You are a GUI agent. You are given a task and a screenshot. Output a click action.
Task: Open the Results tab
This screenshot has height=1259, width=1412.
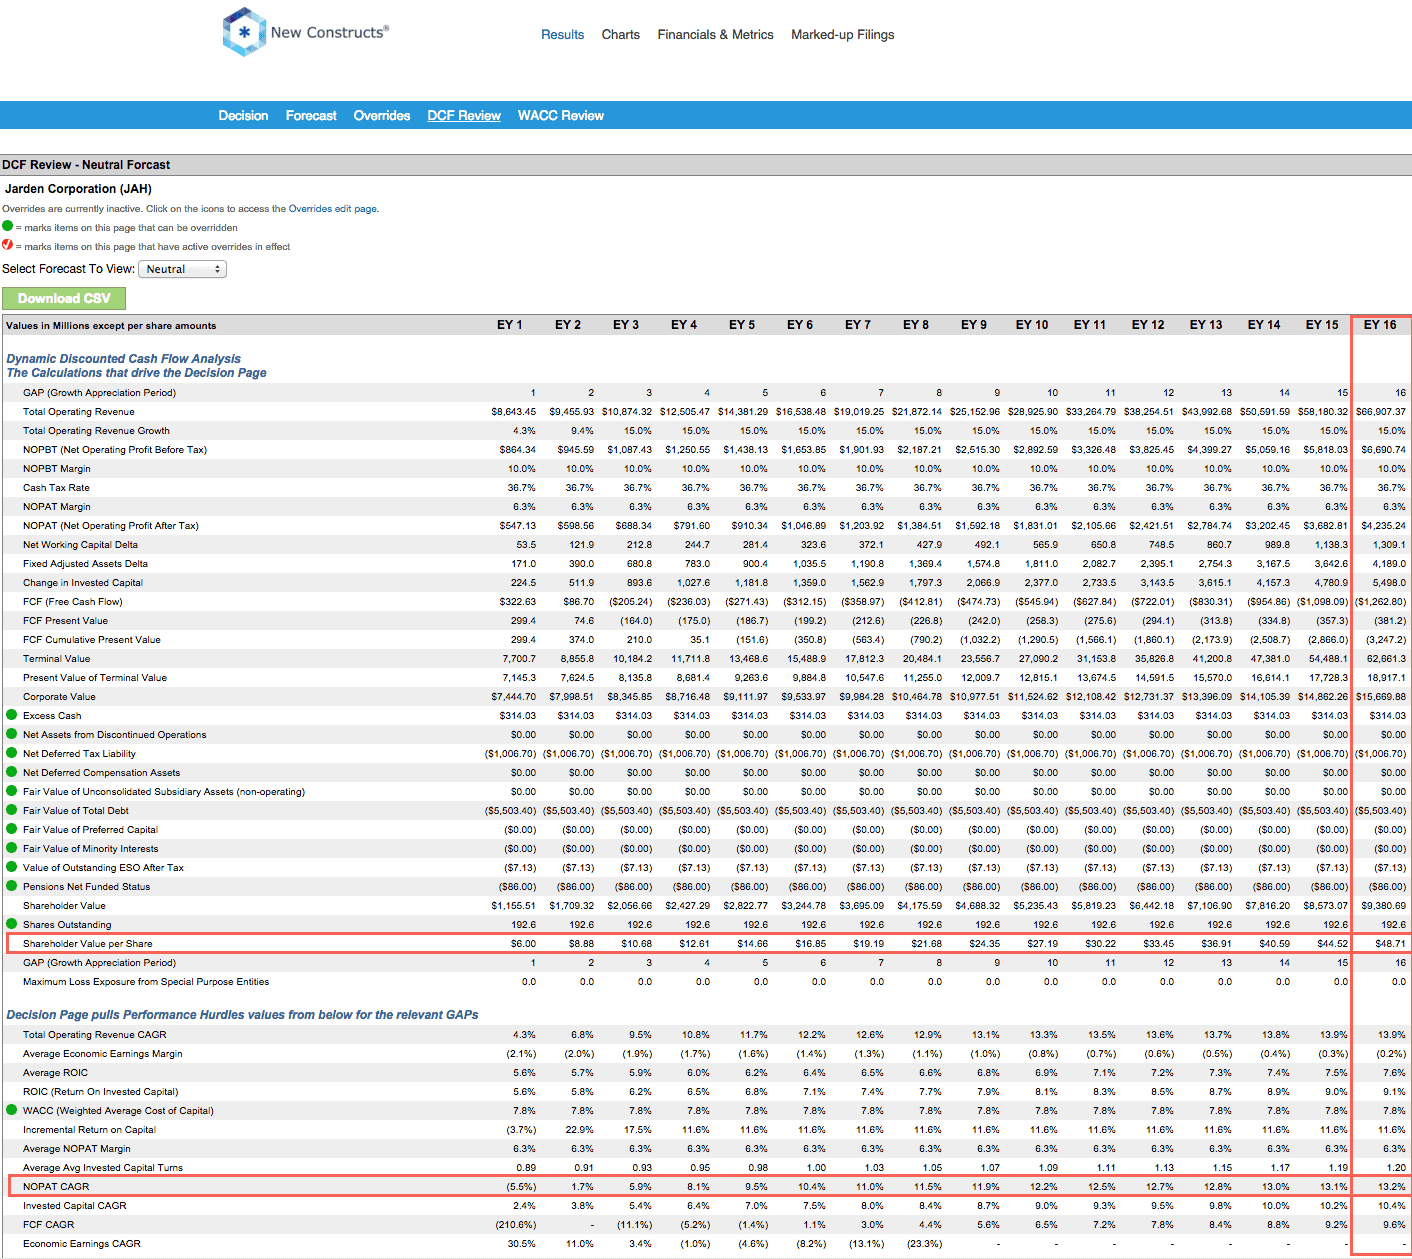(562, 34)
